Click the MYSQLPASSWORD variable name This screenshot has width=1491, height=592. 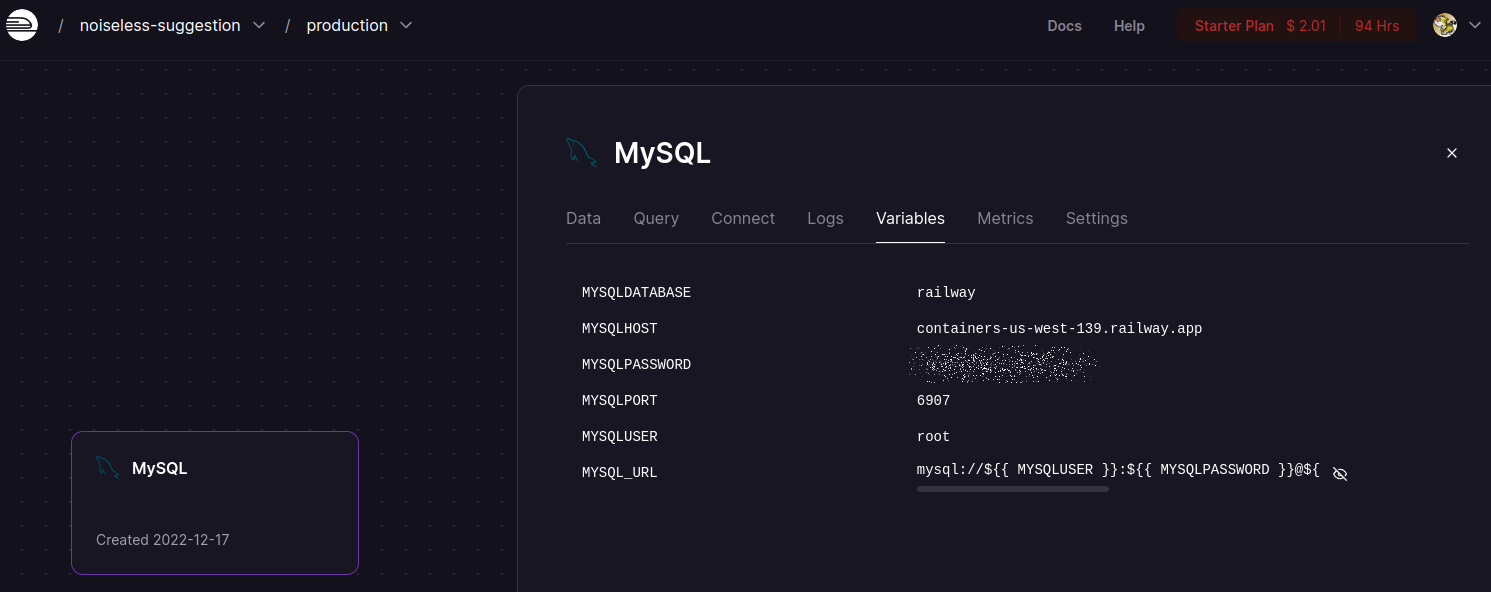(x=636, y=365)
